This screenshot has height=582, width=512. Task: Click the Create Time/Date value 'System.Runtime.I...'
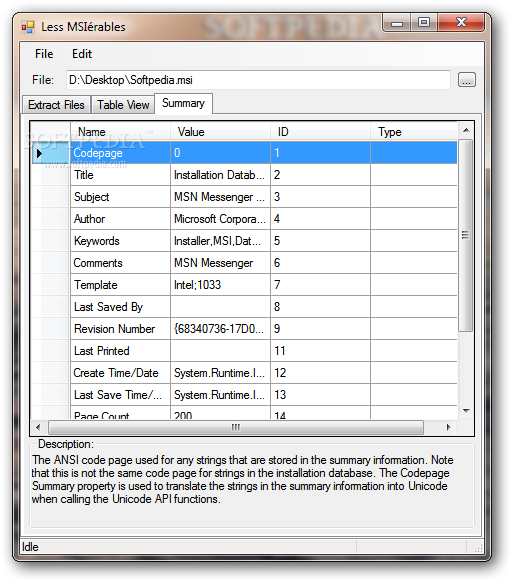pyautogui.click(x=221, y=373)
